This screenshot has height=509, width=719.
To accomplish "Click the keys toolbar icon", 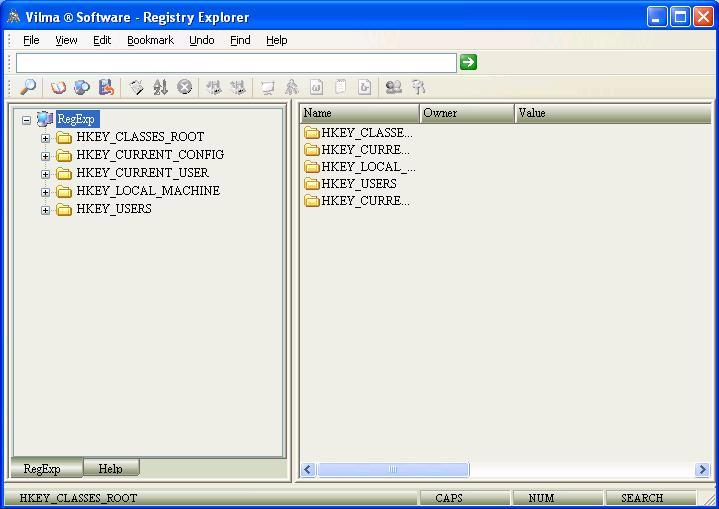I will [x=418, y=87].
